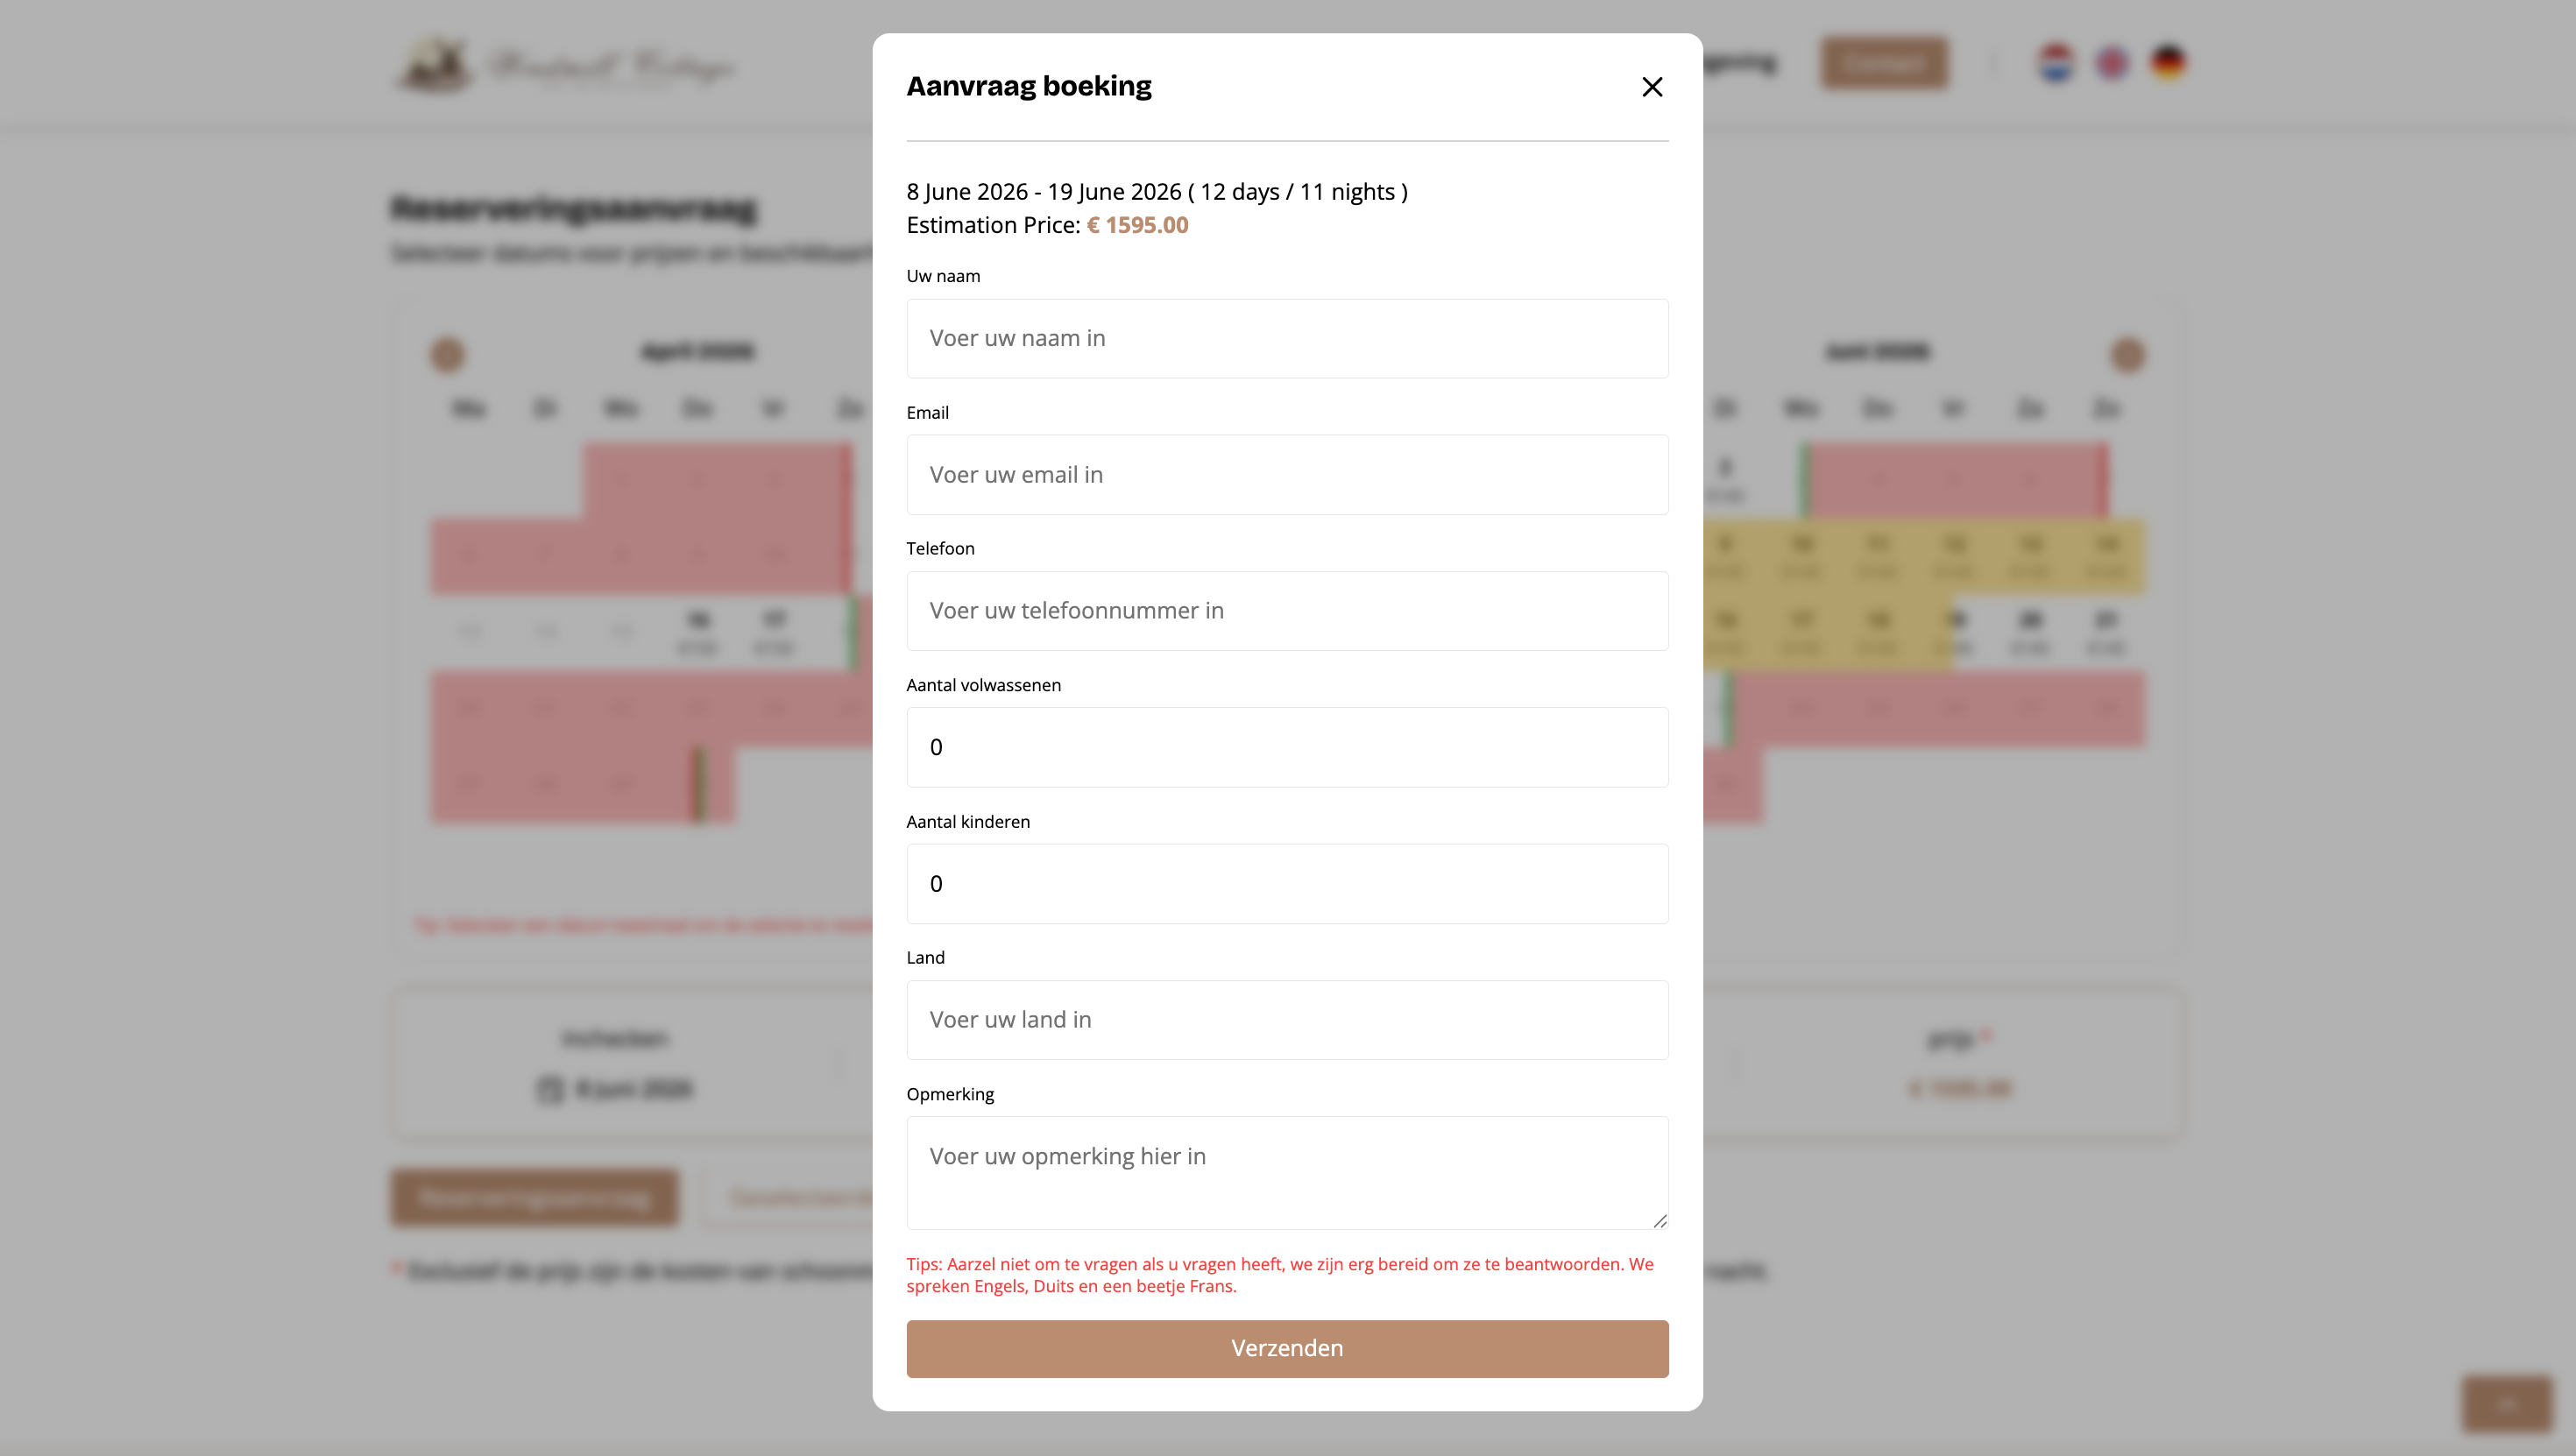Image resolution: width=2576 pixels, height=1456 pixels.
Task: Advance calendar with next month arrow
Action: click(2127, 354)
